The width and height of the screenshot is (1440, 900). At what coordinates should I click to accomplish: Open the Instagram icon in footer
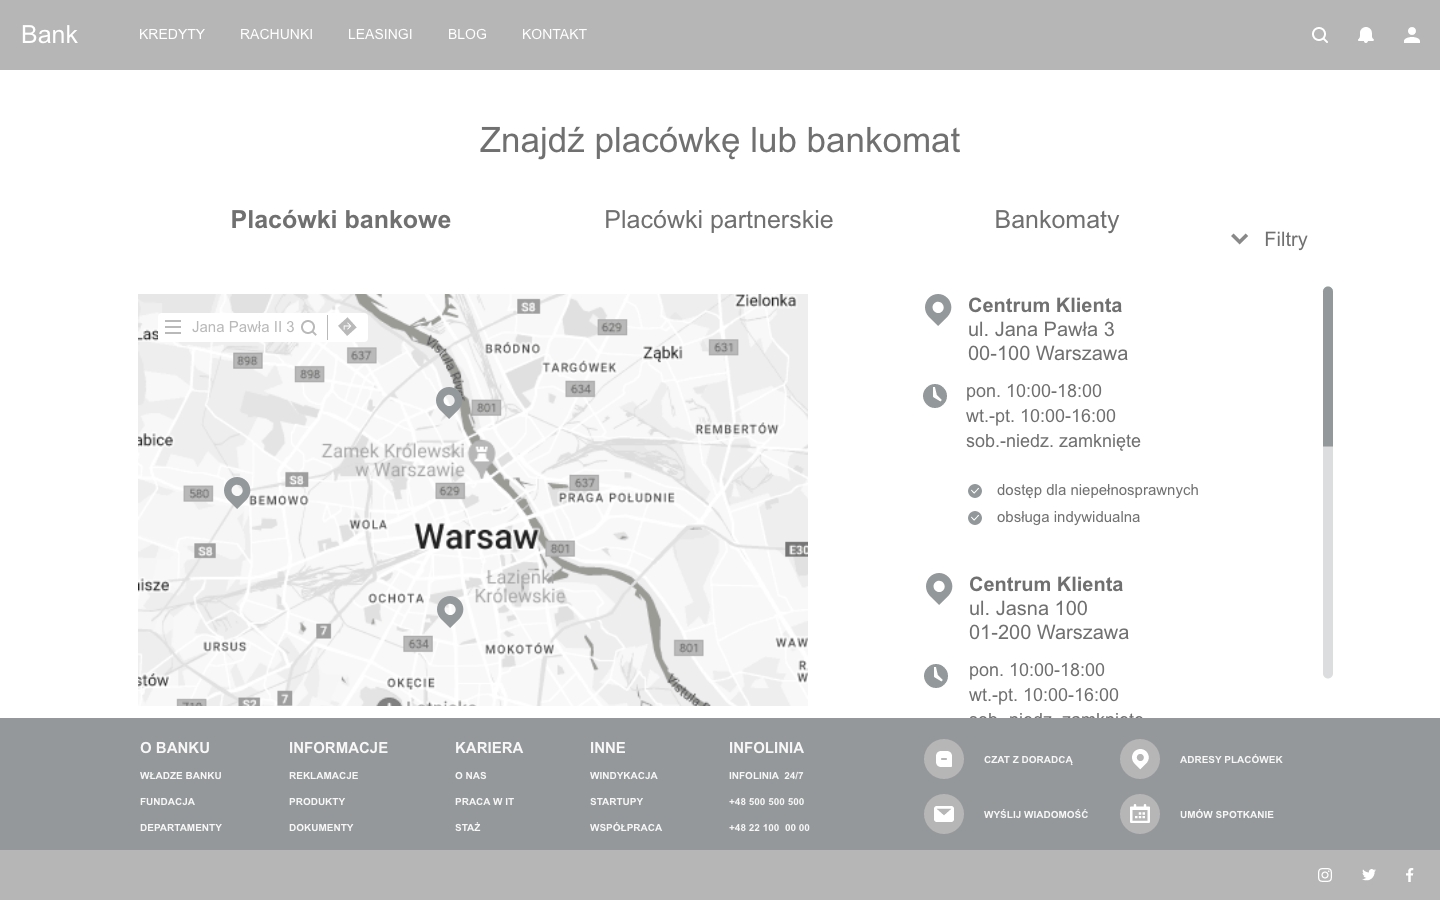tap(1325, 875)
